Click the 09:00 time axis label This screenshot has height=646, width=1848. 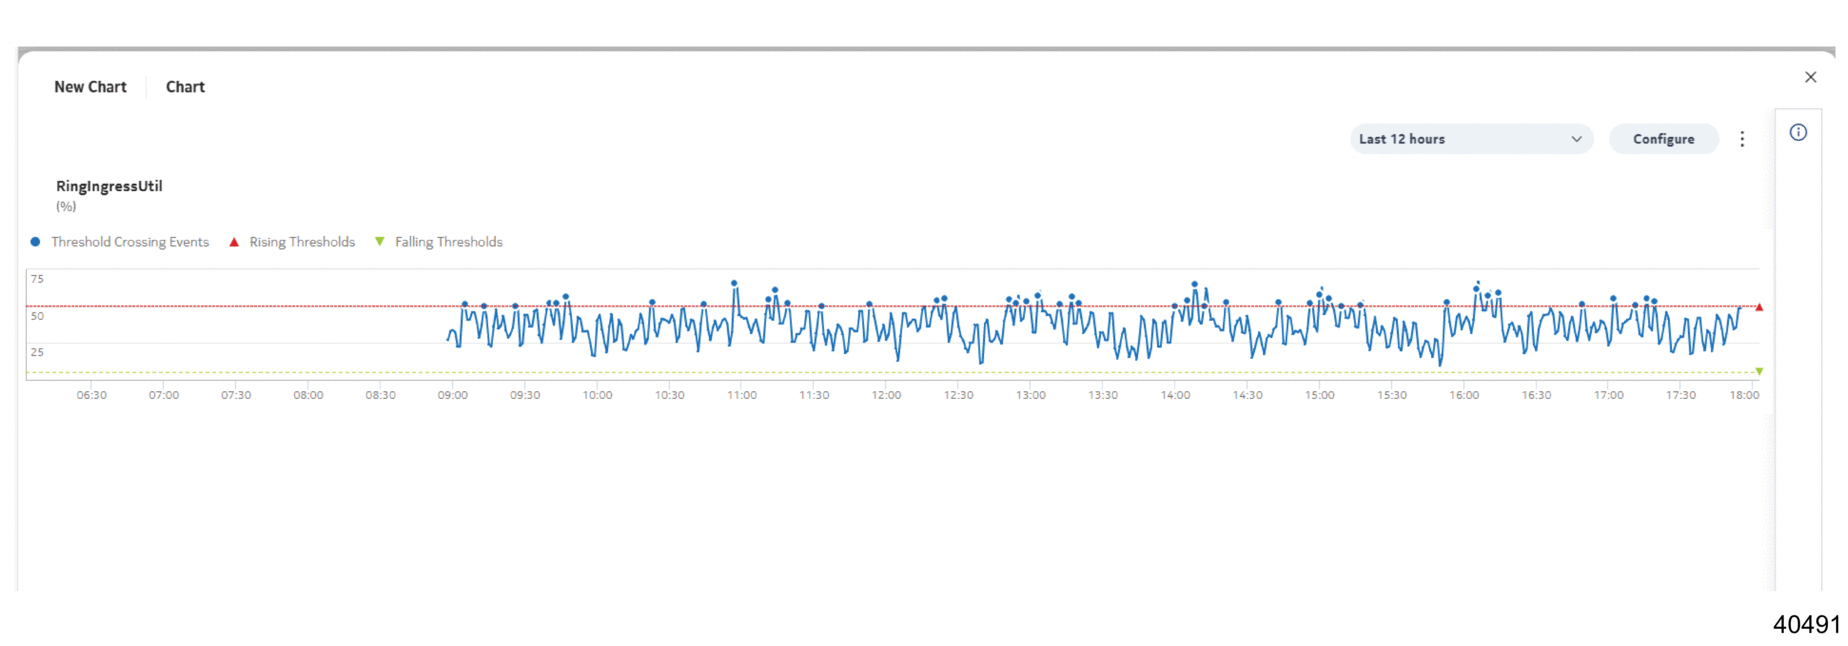(x=452, y=395)
